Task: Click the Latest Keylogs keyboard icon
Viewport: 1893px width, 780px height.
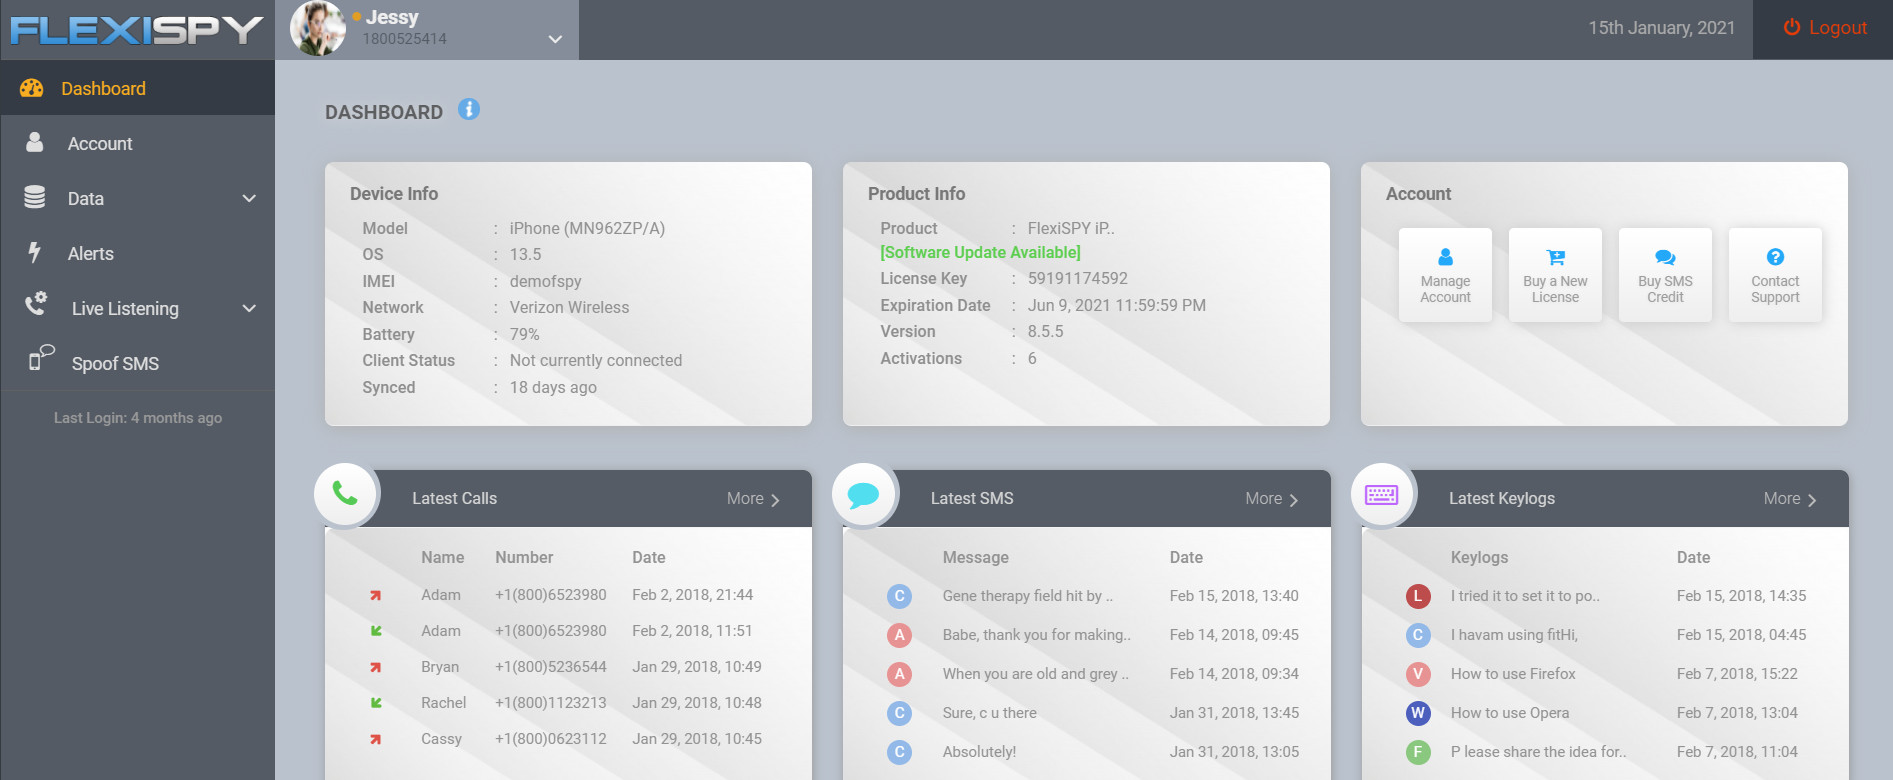Action: point(1382,494)
